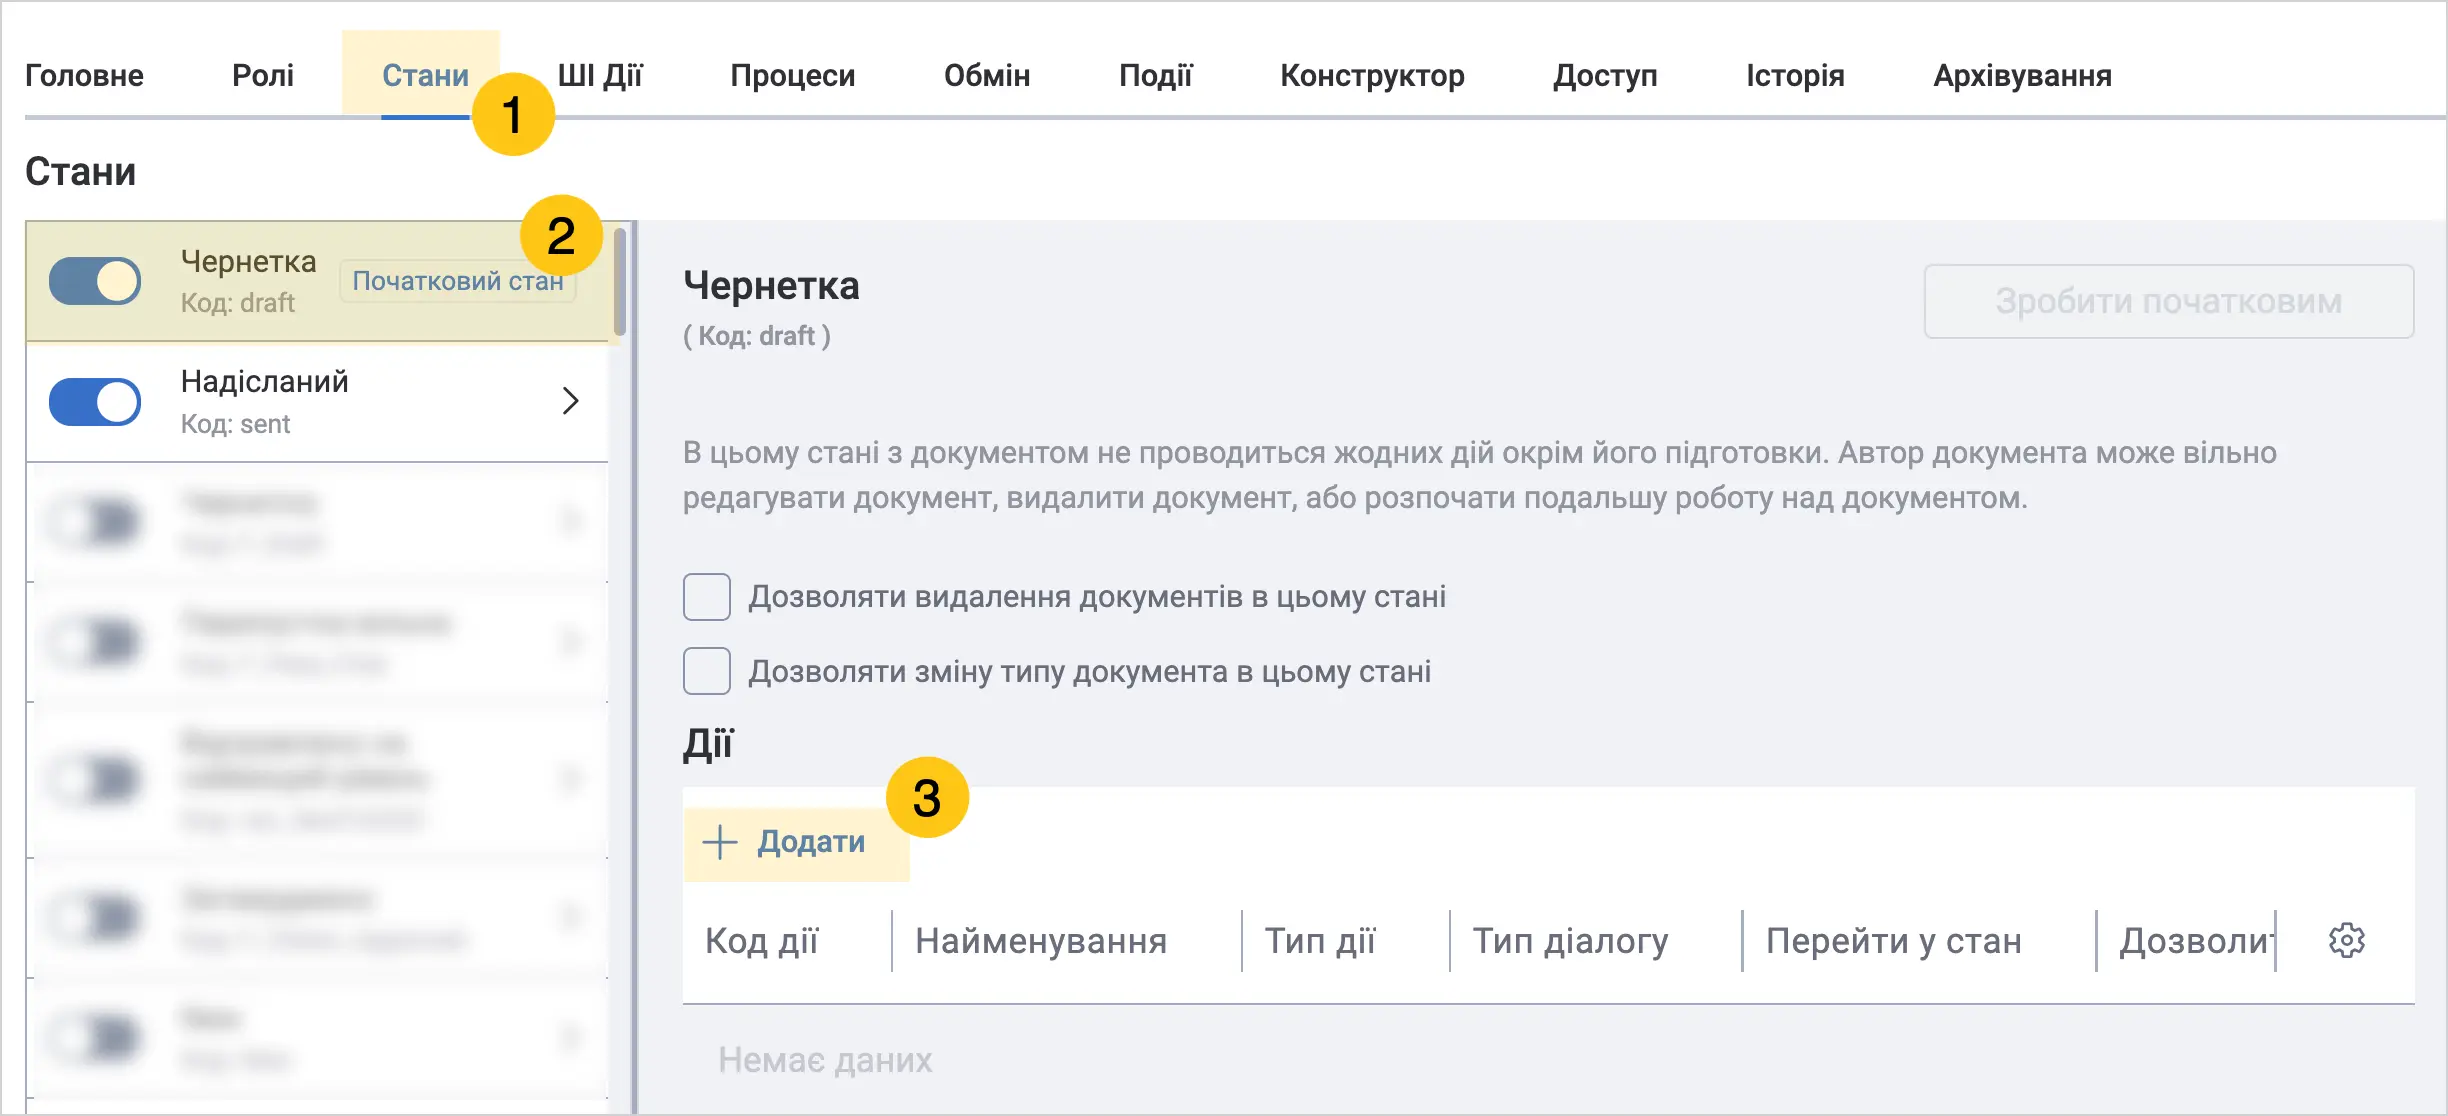Toggle the Надісланий state switch
Screen dimensions: 2448x1116
pos(95,402)
